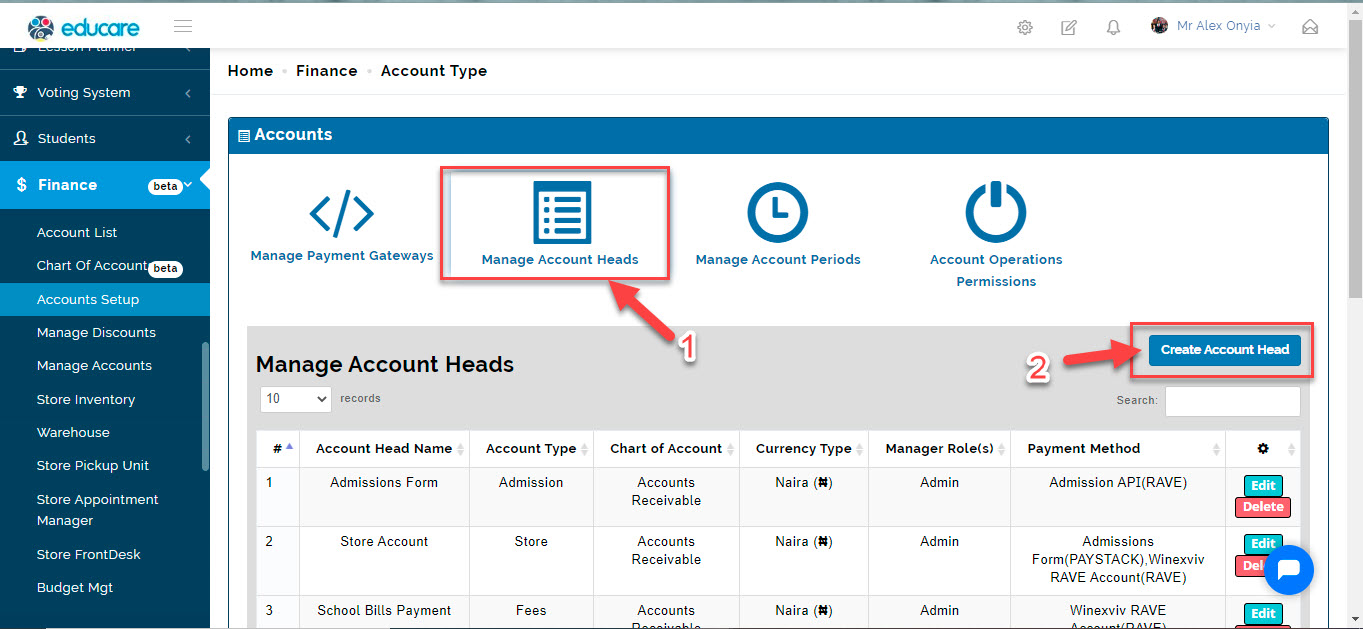Click the Create Account Head button

(x=1224, y=350)
